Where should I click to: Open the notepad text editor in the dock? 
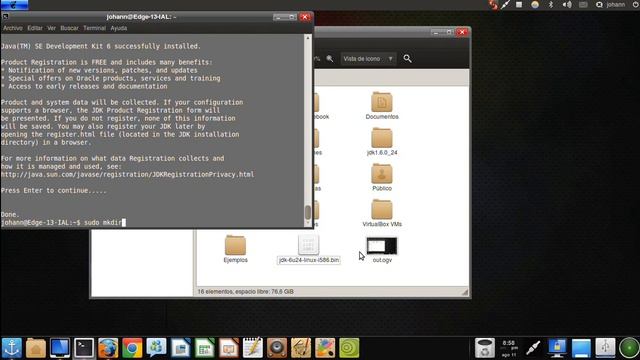(x=253, y=348)
